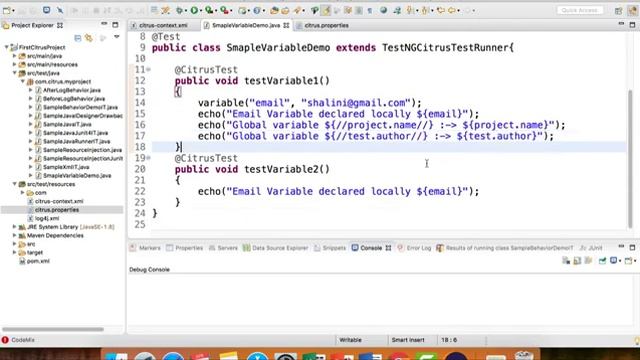640x360 pixels.
Task: Click the New file toolbar icon
Action: pyautogui.click(x=7, y=11)
